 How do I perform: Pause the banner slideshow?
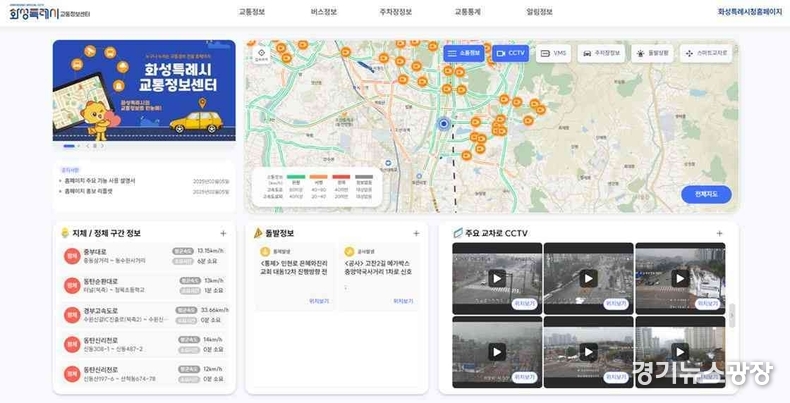(x=95, y=146)
